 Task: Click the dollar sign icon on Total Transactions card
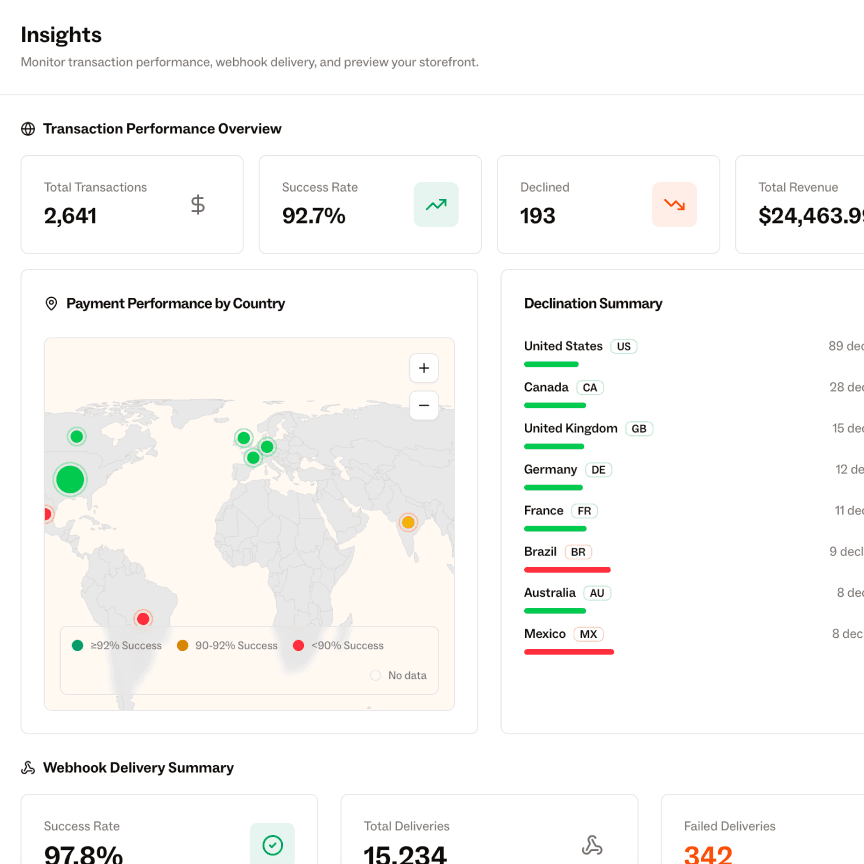[x=197, y=204]
